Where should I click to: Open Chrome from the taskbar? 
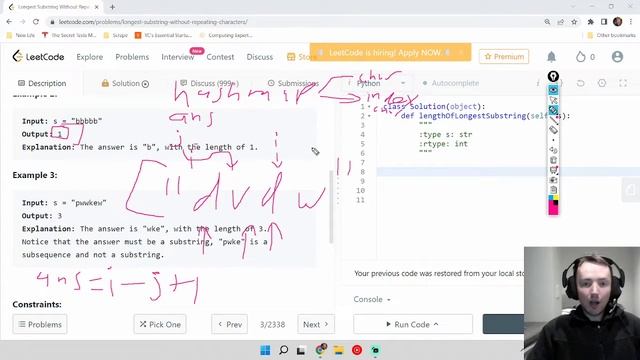(320, 350)
